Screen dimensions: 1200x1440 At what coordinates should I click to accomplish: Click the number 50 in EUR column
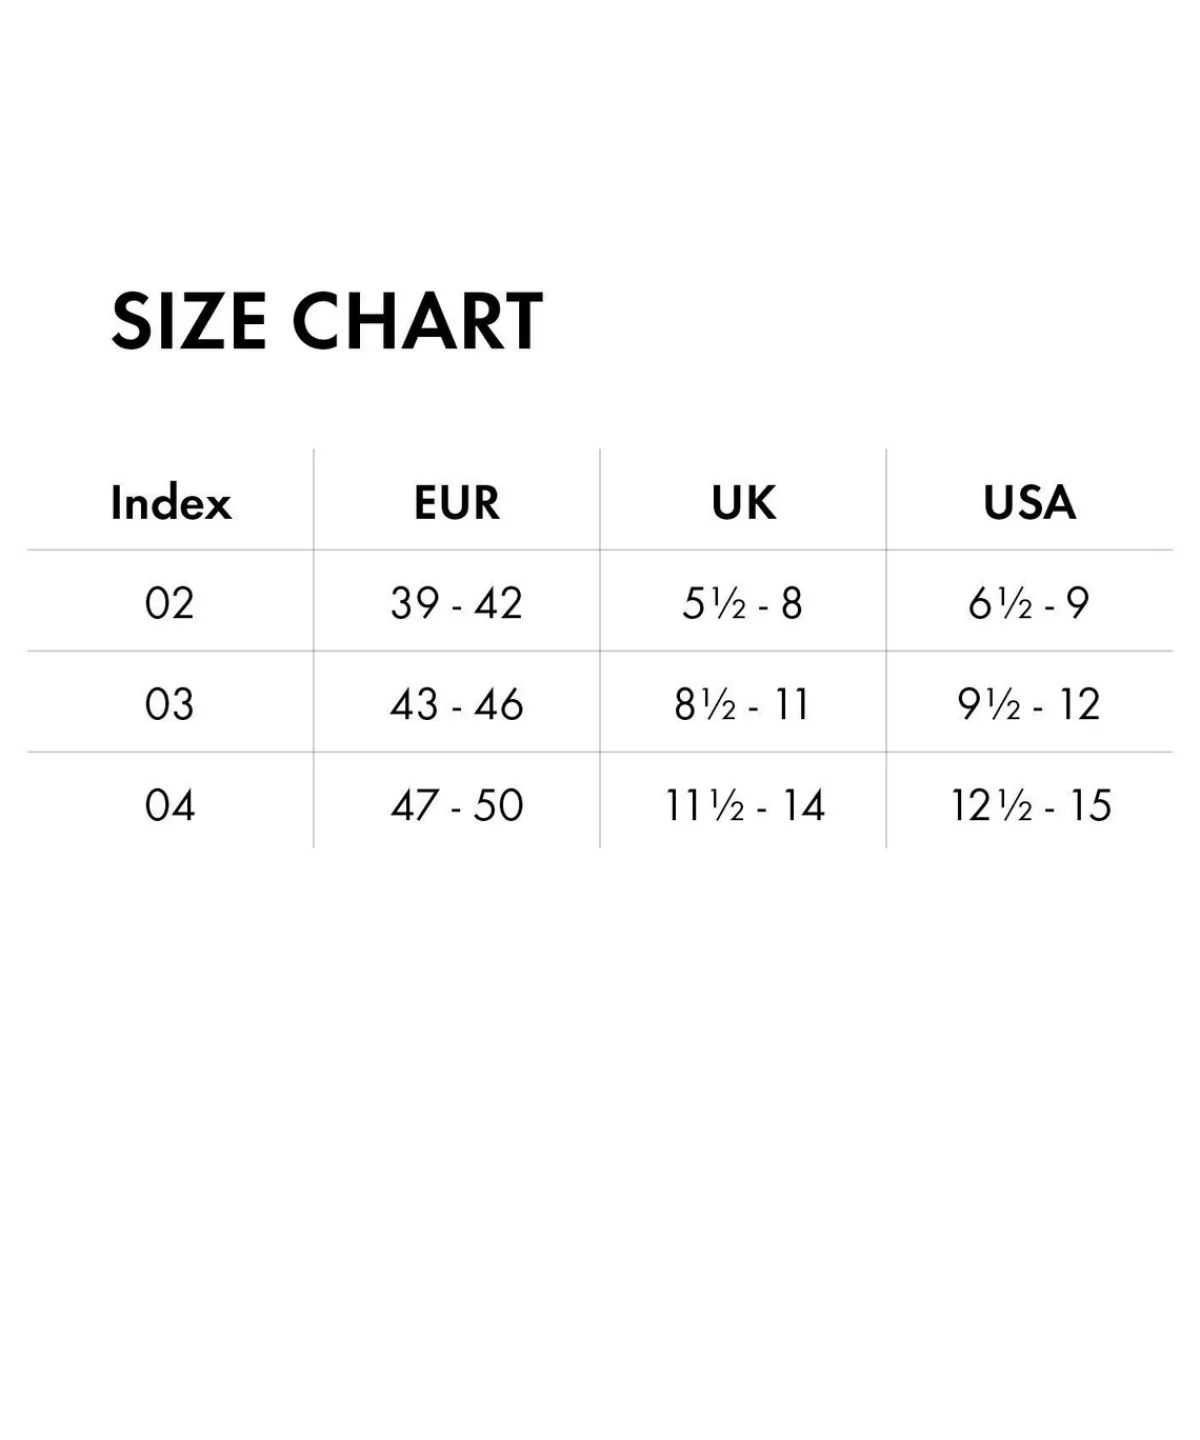[498, 805]
